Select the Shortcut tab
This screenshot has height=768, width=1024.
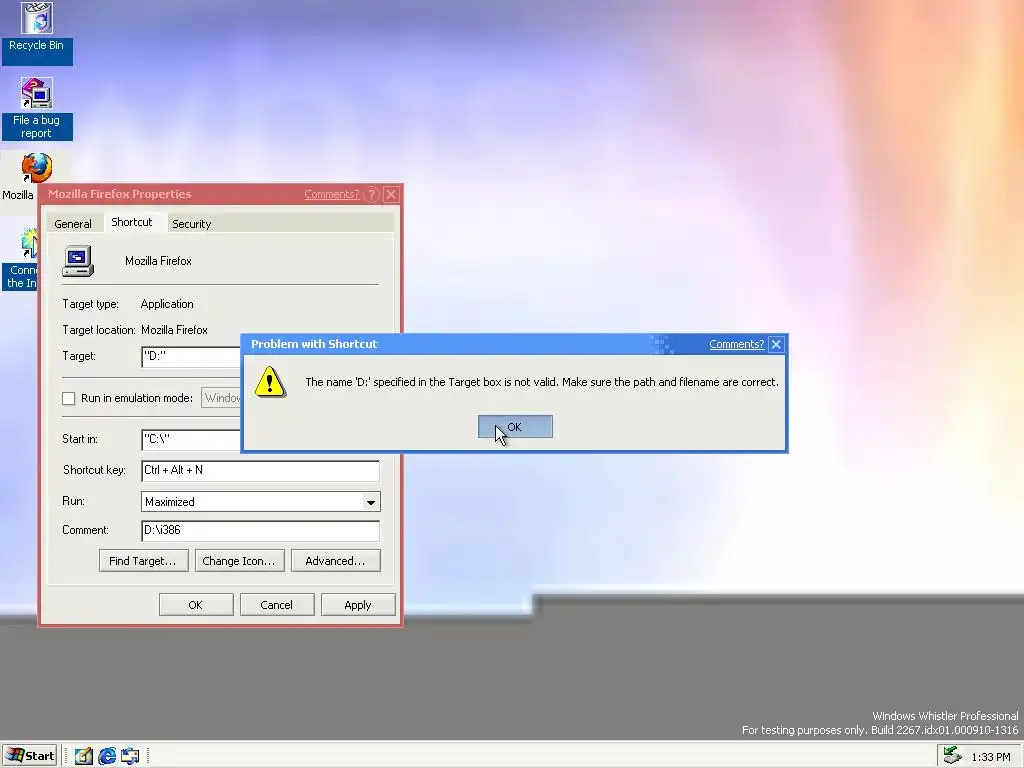click(132, 222)
